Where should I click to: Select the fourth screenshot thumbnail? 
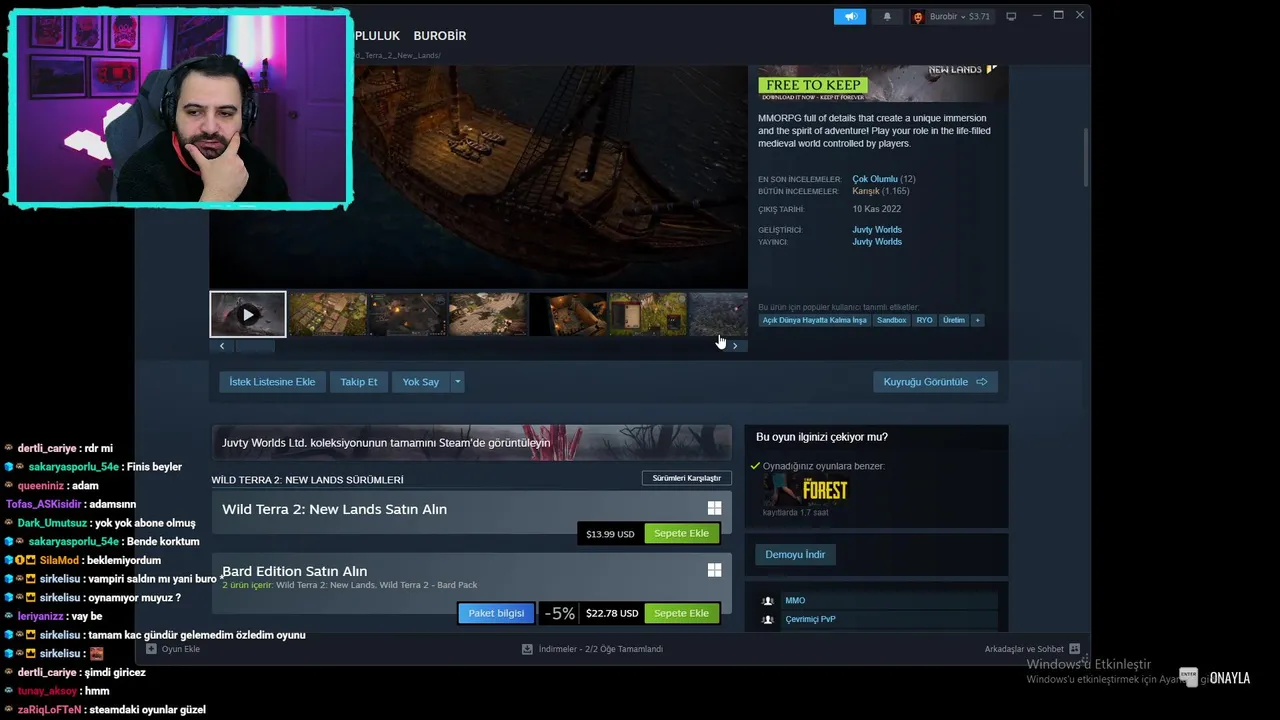(488, 315)
